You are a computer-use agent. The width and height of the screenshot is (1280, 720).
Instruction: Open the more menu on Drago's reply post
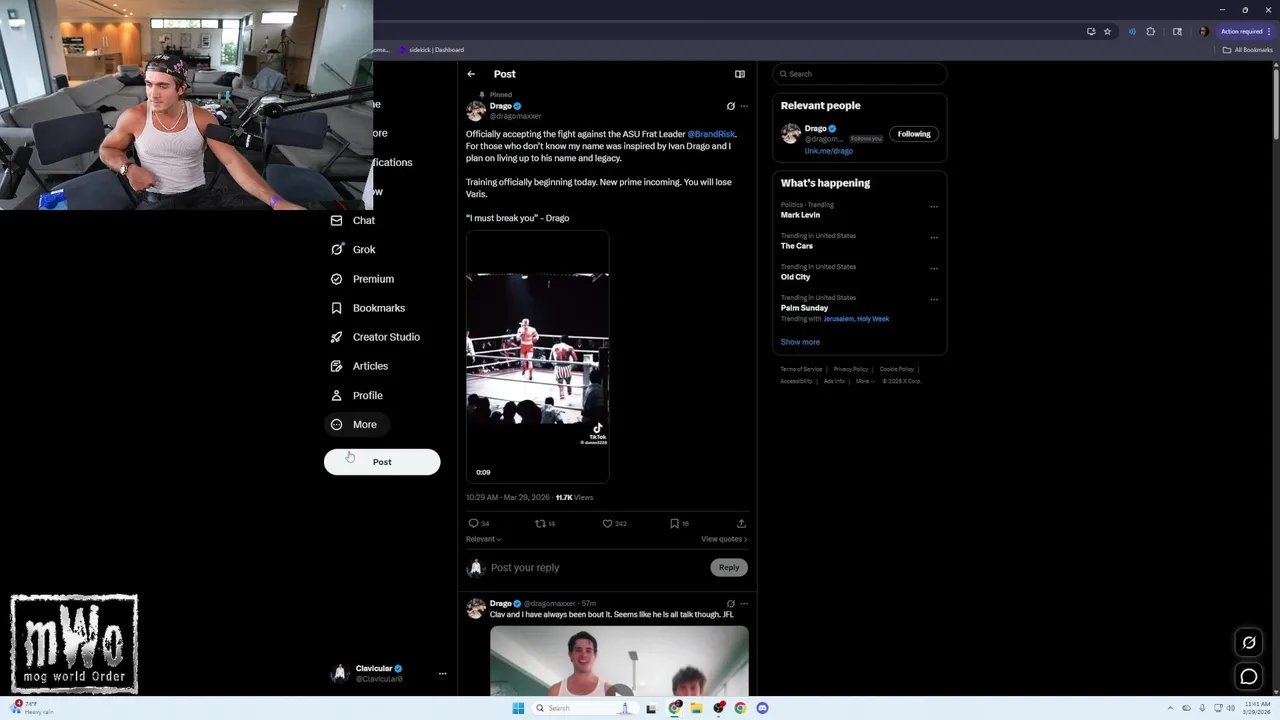point(744,604)
